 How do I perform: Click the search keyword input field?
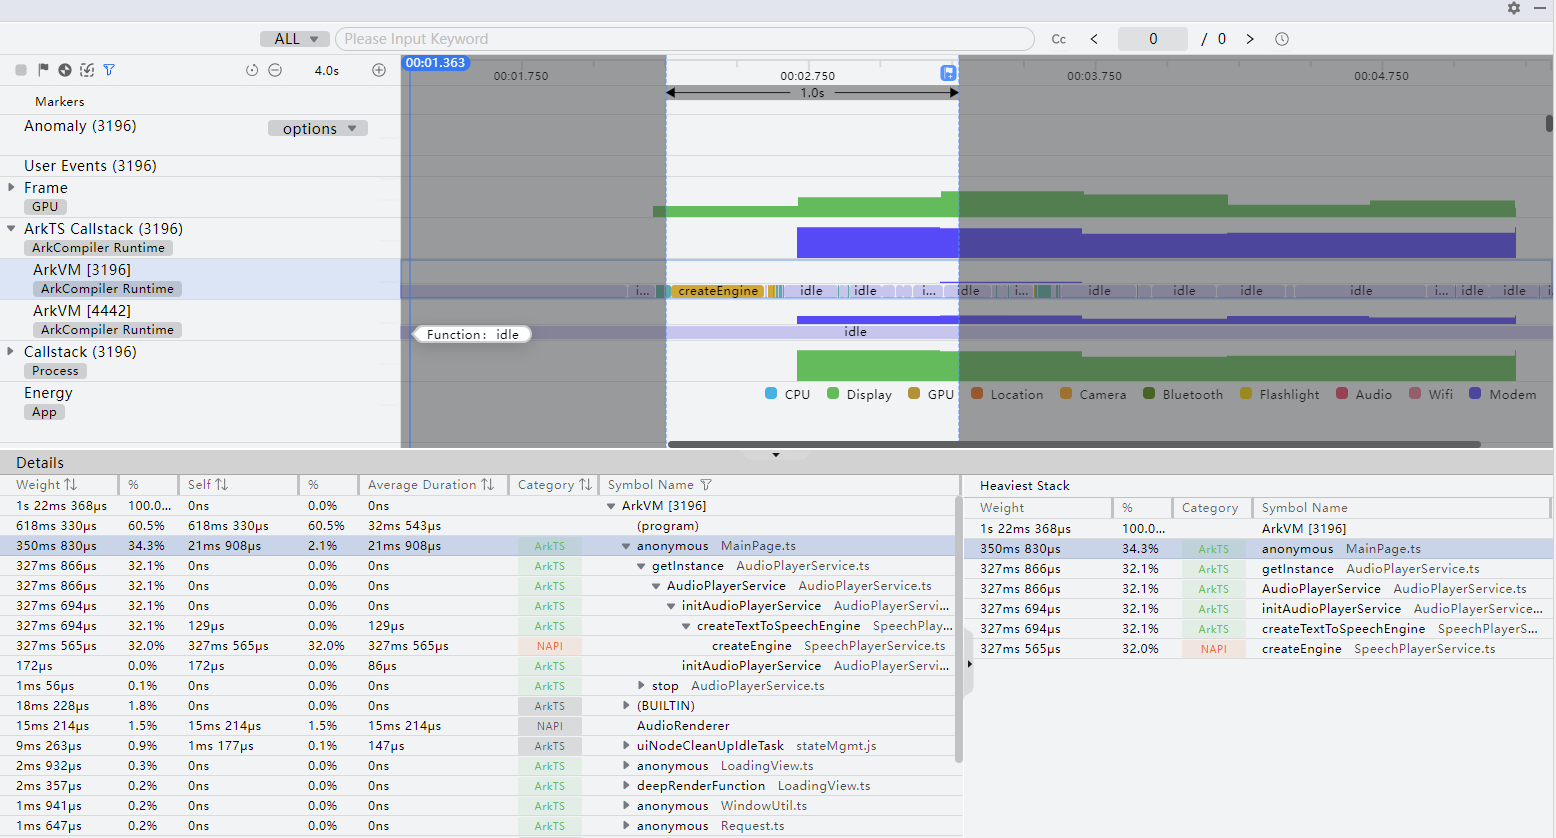pos(685,39)
